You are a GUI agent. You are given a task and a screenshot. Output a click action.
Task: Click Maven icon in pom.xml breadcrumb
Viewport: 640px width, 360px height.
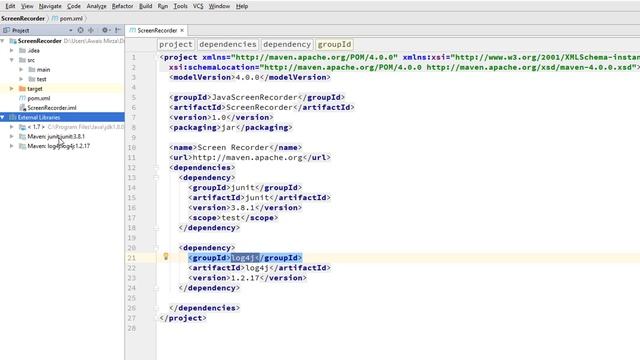coord(55,18)
